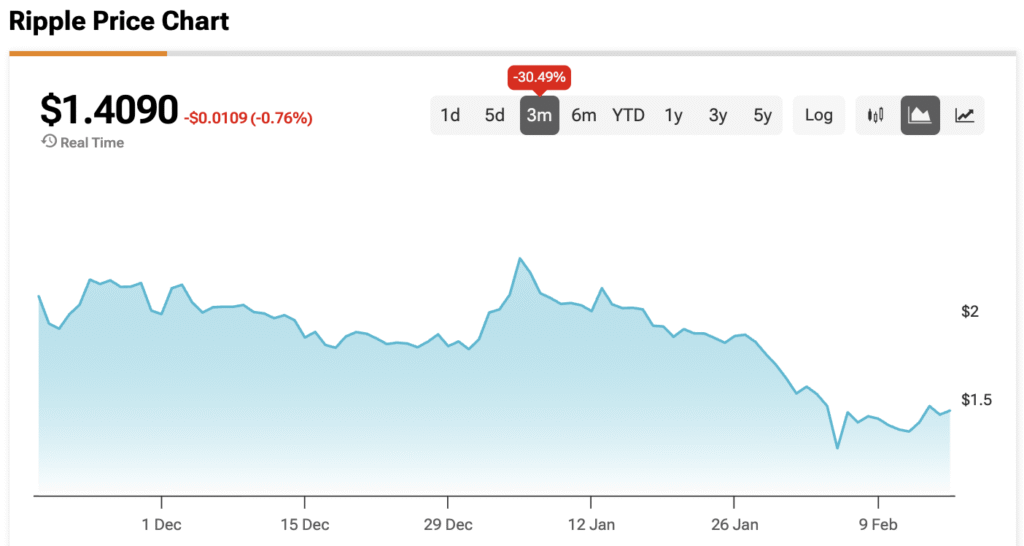
Task: Switch chart to 1y range
Action: pos(673,115)
